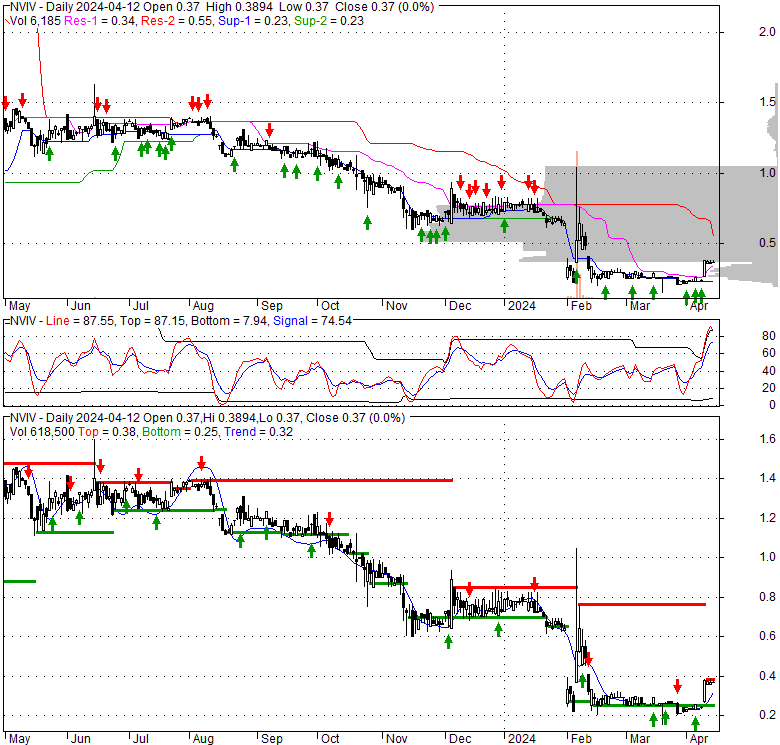The height and width of the screenshot is (745, 780).
Task: Click Vol 618,500 in bottom chart
Action: click(42, 432)
